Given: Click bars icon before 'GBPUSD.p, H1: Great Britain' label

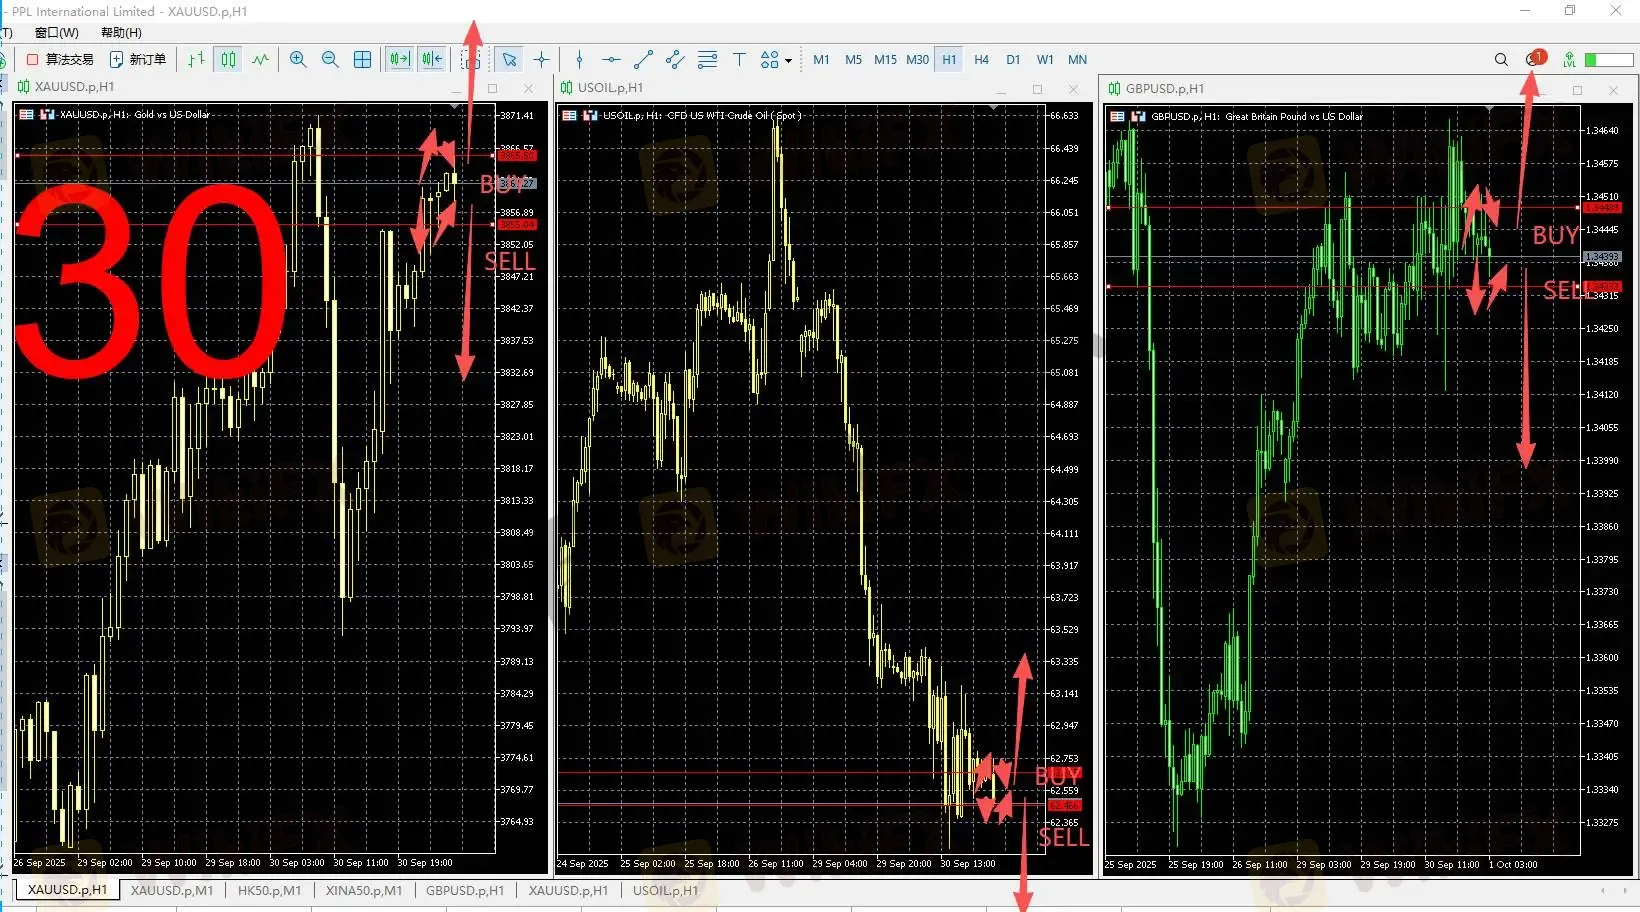Looking at the screenshot, I should pyautogui.click(x=1138, y=116).
